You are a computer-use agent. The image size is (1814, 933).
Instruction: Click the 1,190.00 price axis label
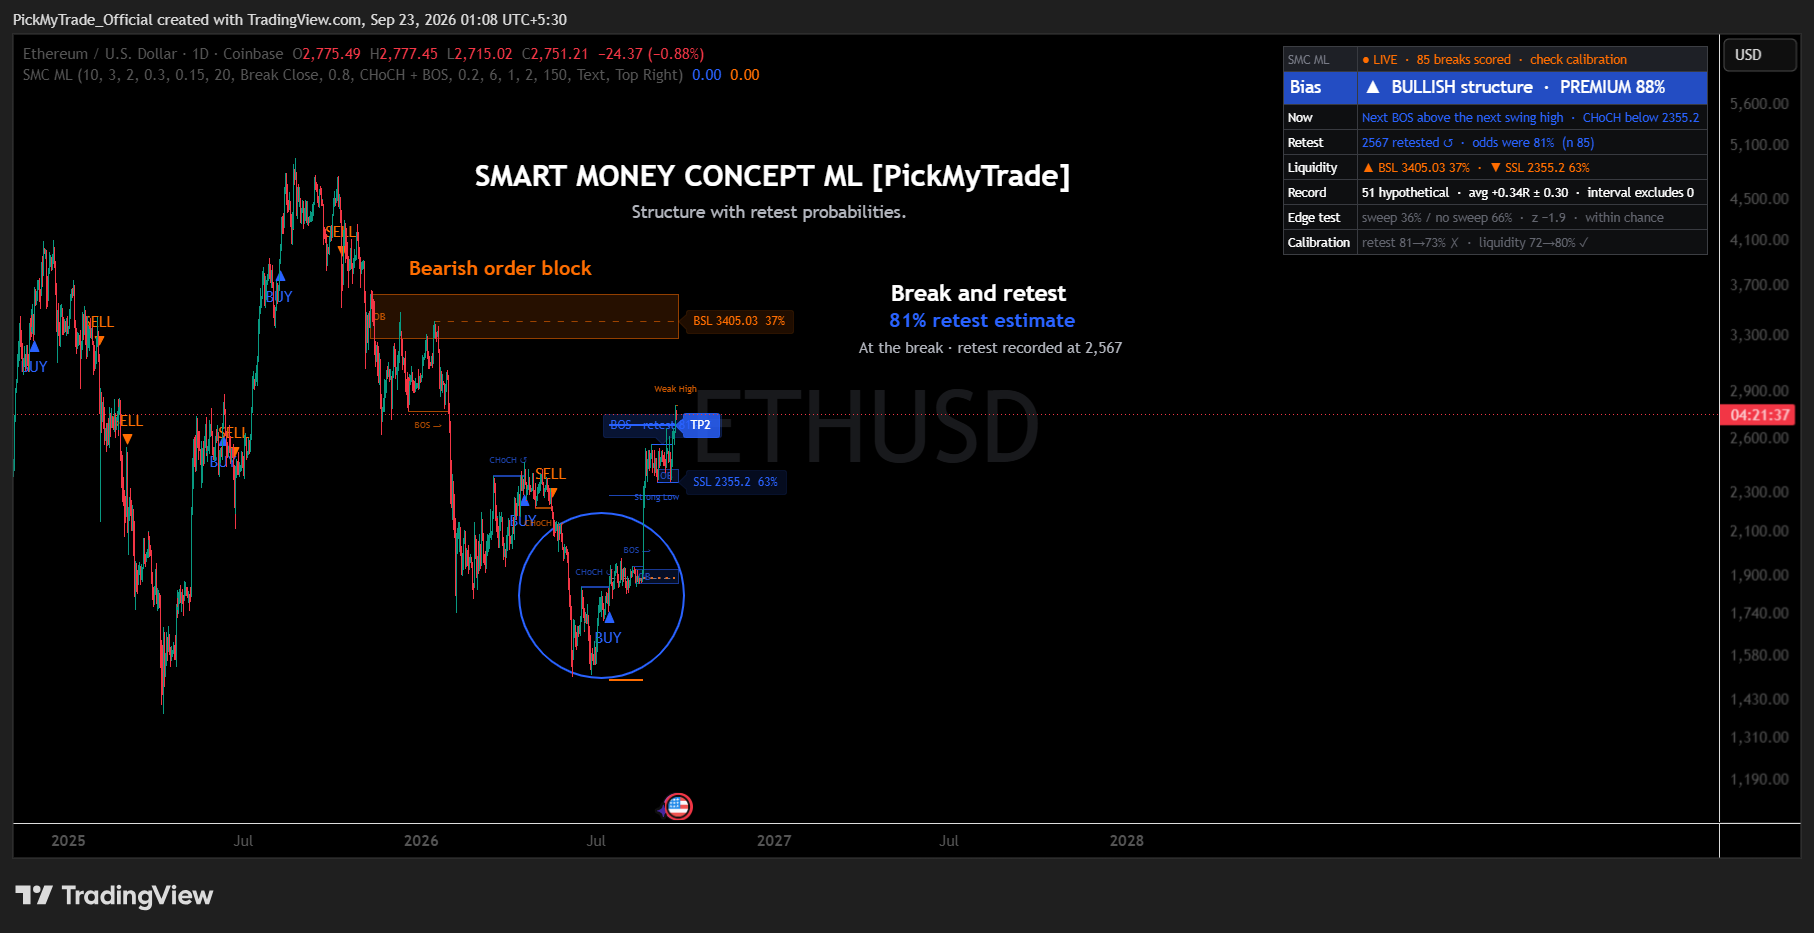click(x=1759, y=779)
